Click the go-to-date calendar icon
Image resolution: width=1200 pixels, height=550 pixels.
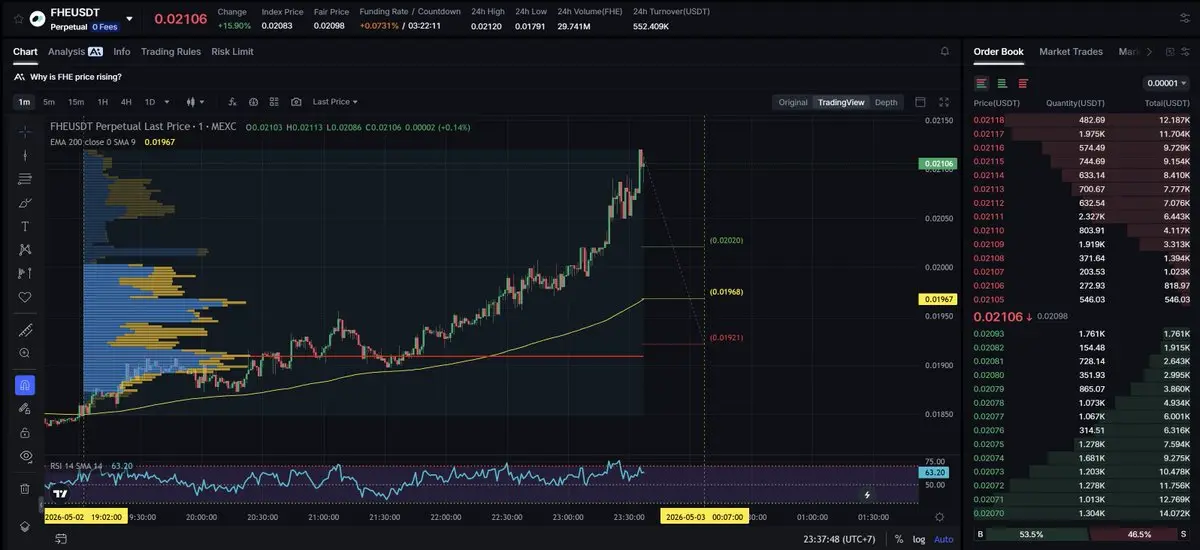[62, 539]
